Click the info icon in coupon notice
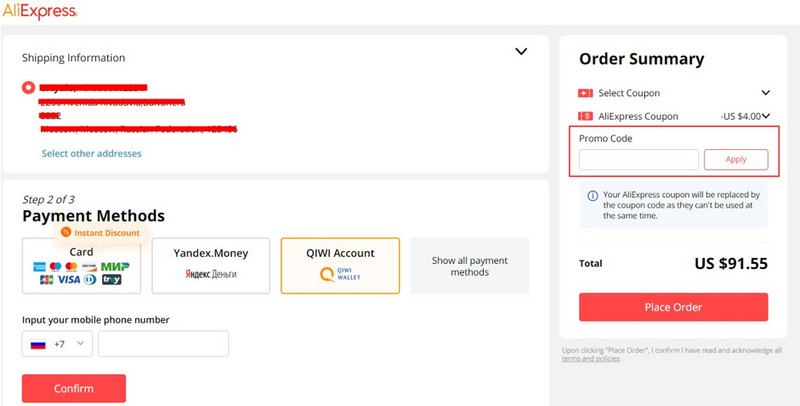Viewport: 800px width, 406px height. click(x=592, y=194)
